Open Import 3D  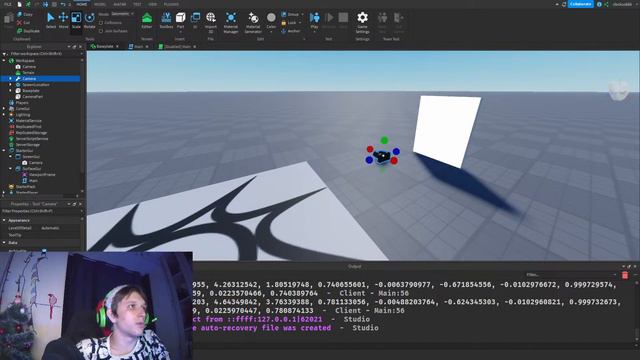211,22
